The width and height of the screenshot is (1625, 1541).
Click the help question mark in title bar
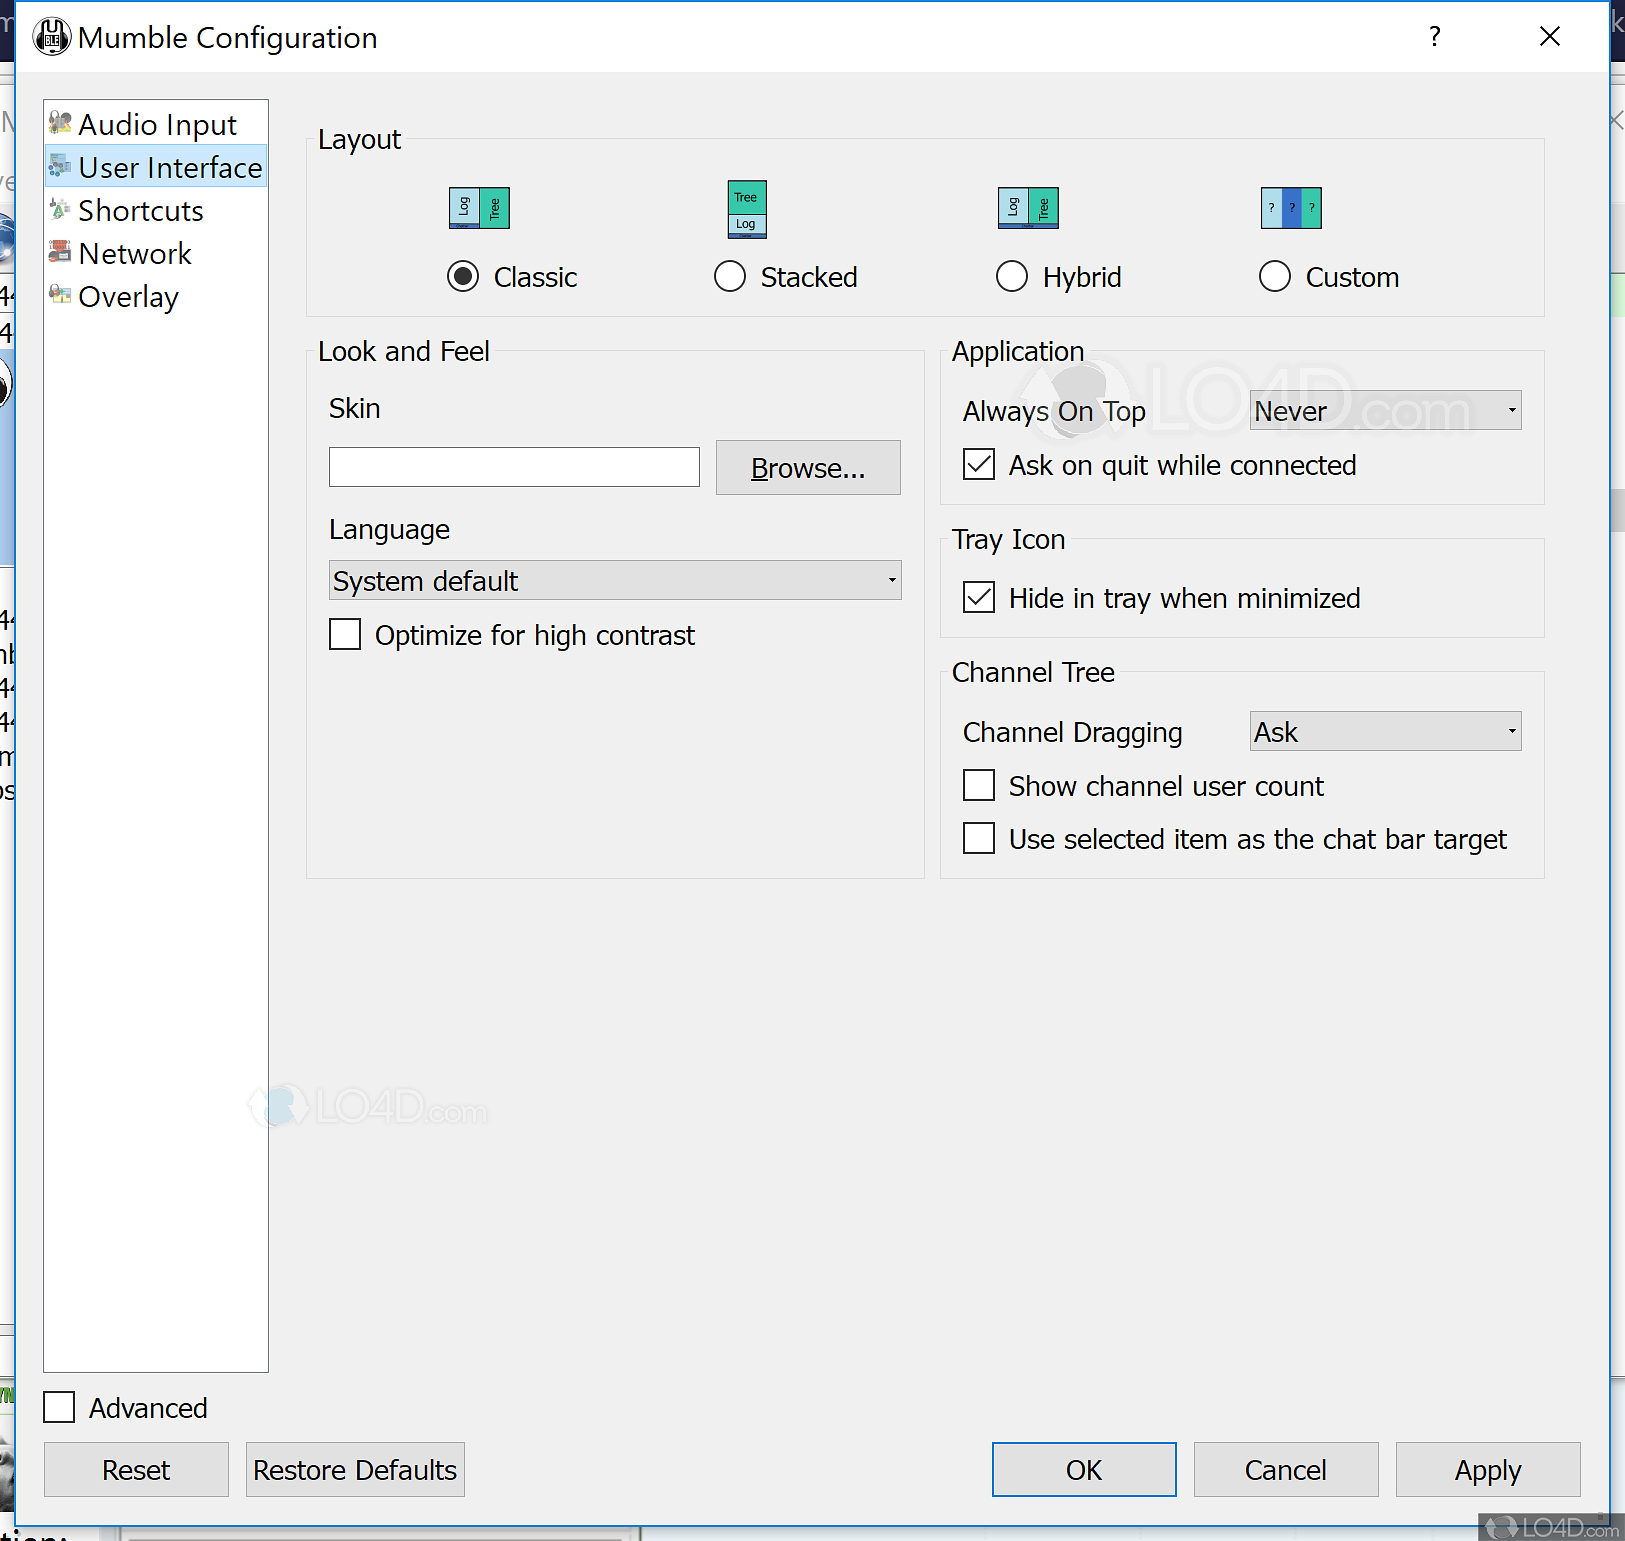pos(1435,37)
